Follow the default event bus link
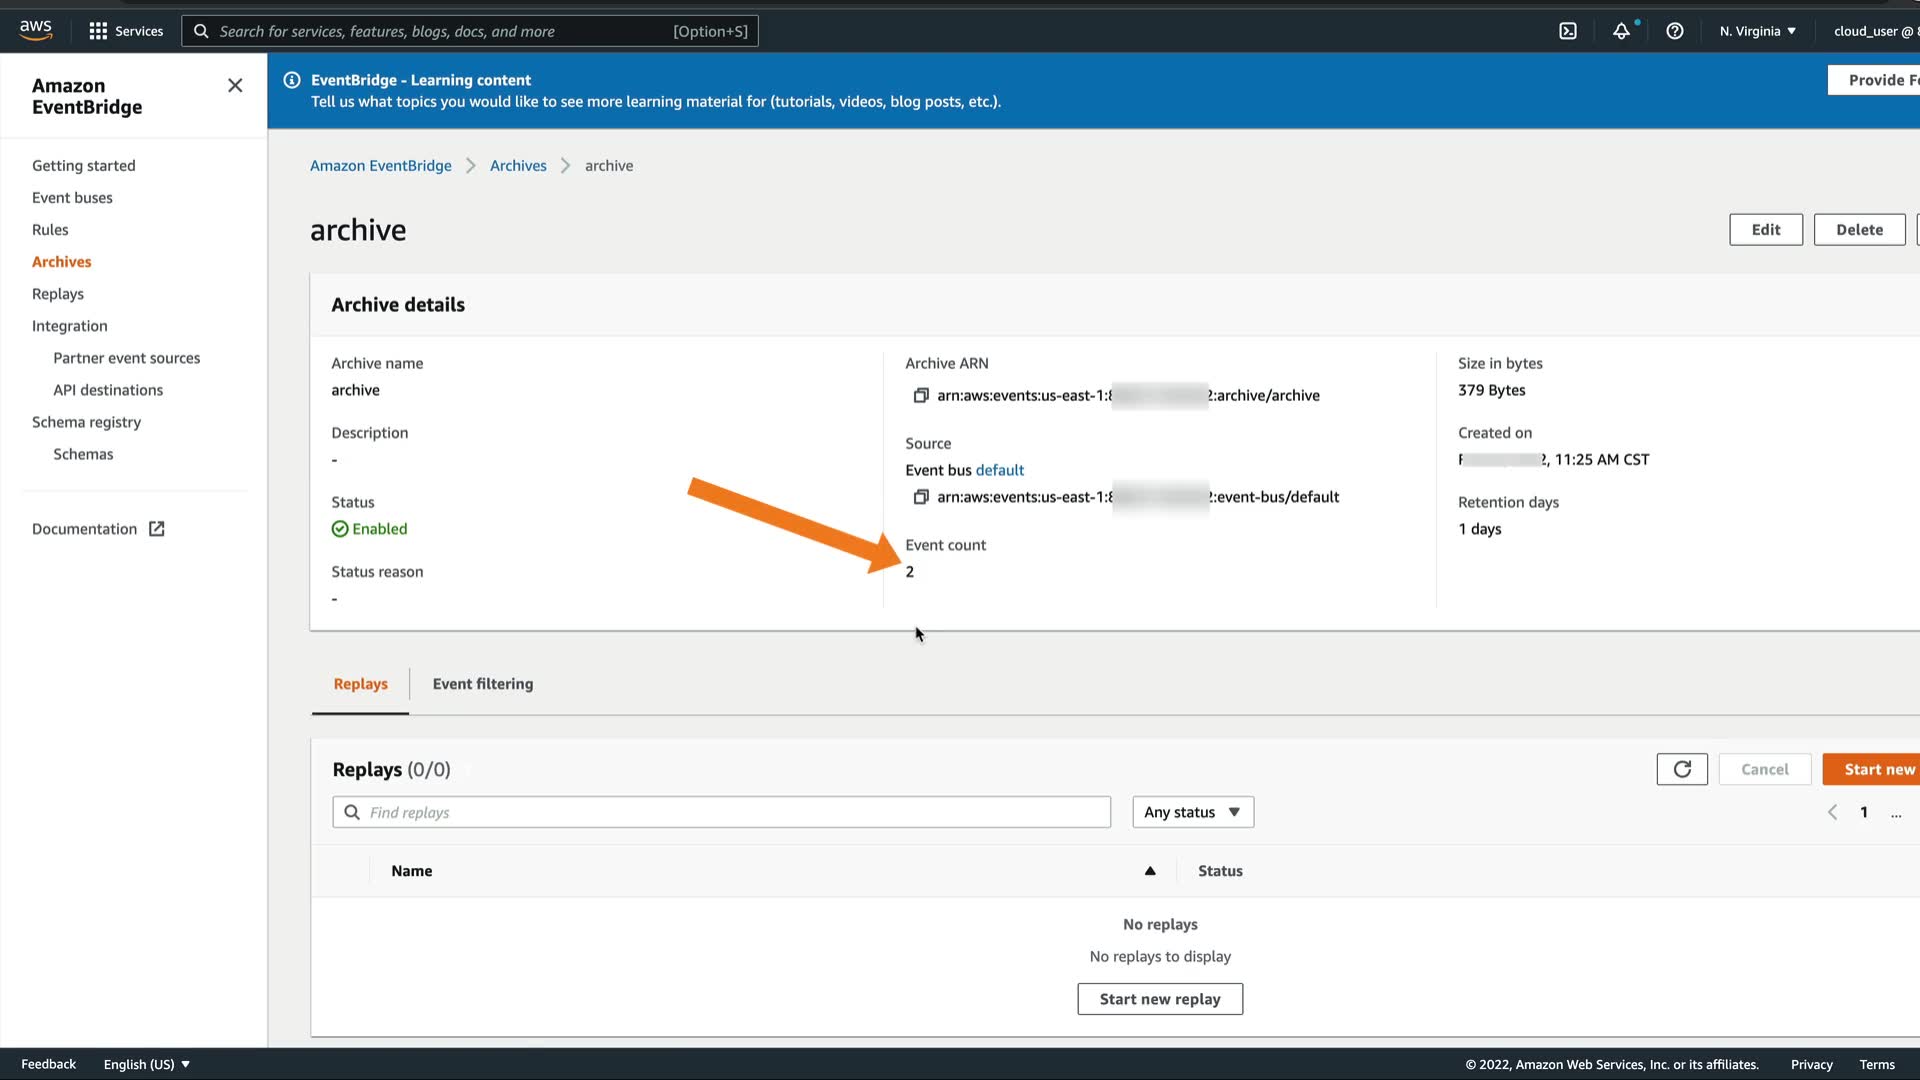 (999, 470)
